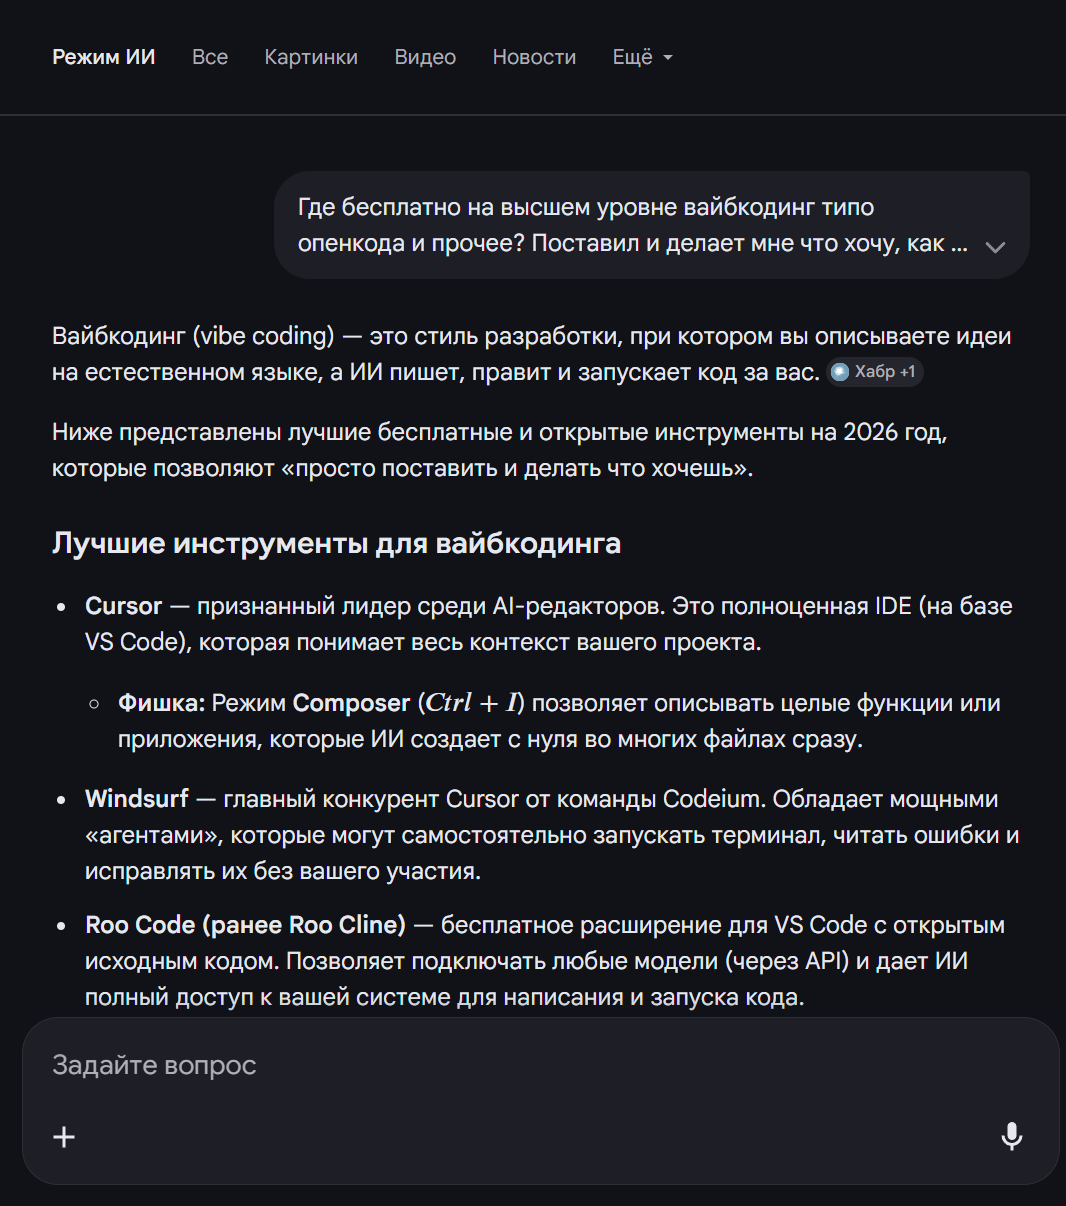Open the Ещё dropdown menu
The height and width of the screenshot is (1206, 1066).
(x=643, y=58)
